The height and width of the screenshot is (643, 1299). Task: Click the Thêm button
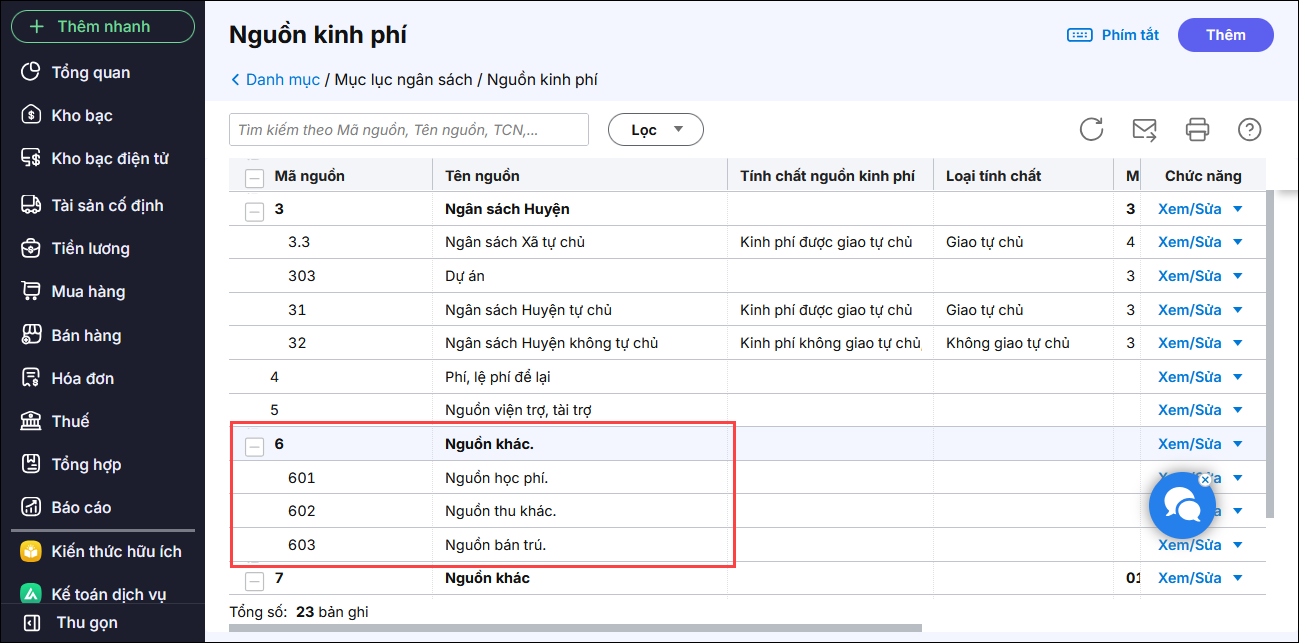pos(1225,35)
